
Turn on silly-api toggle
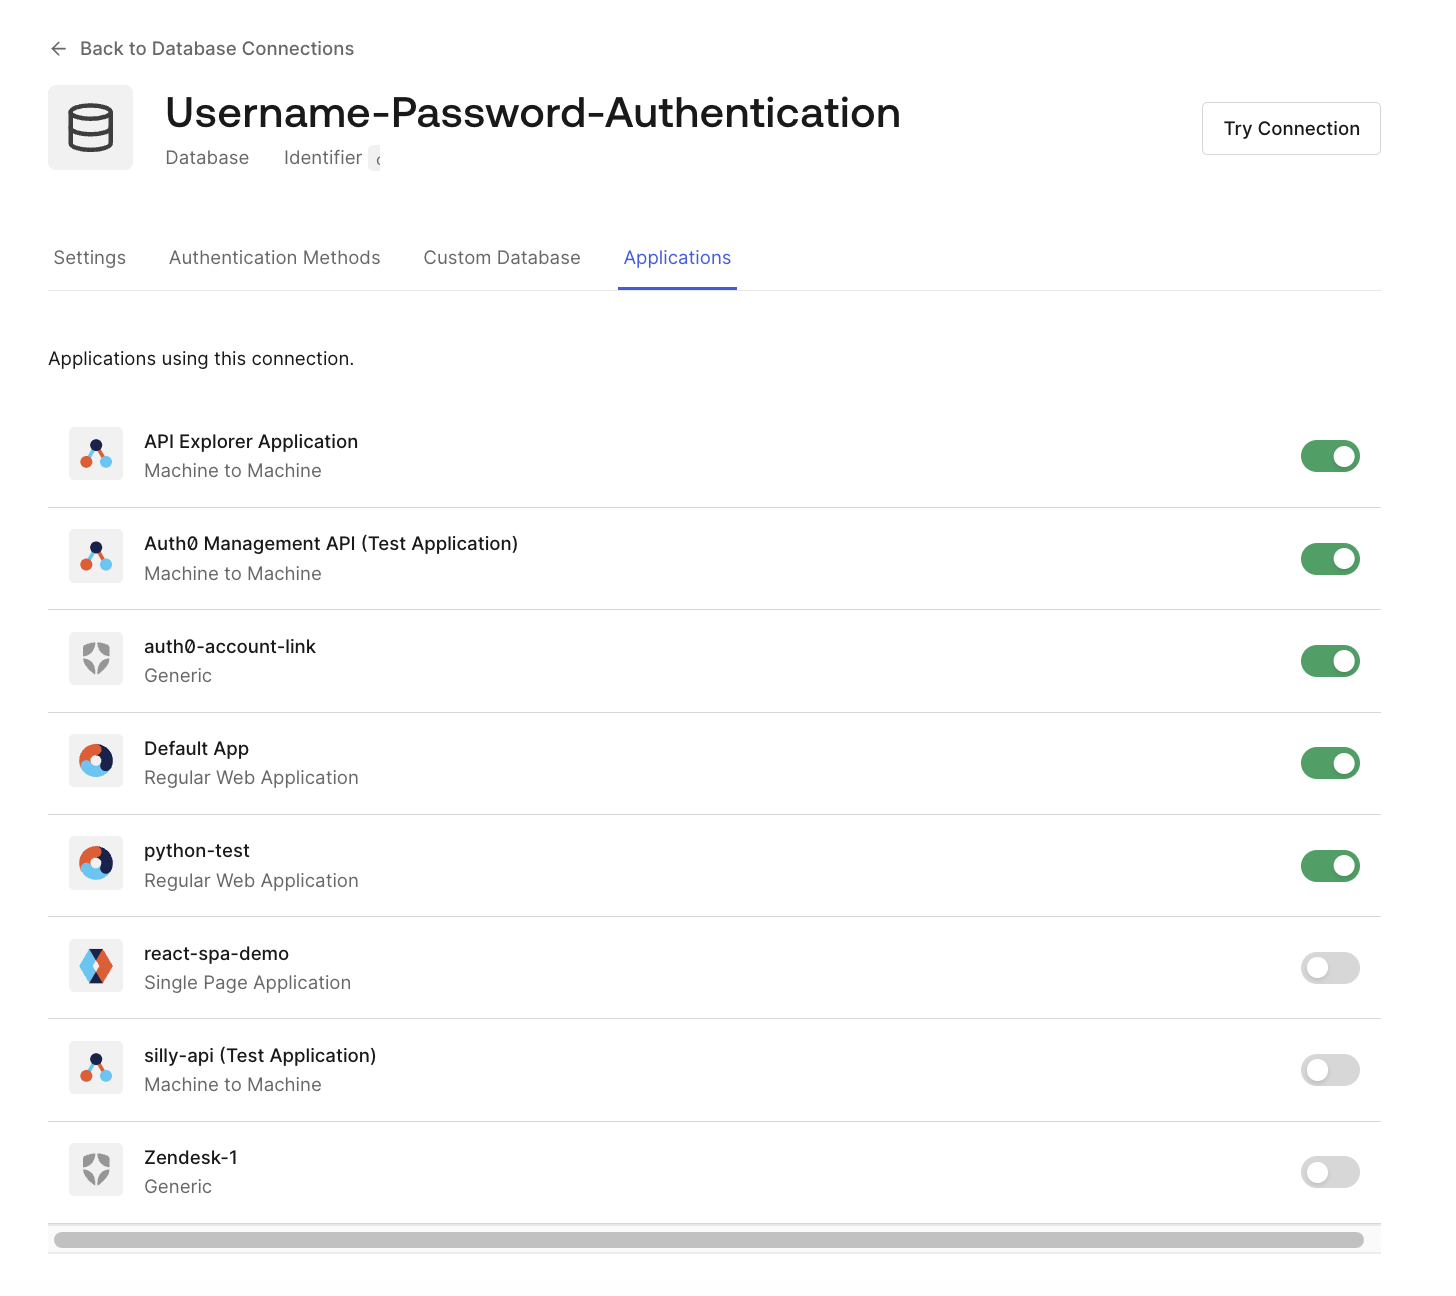[1330, 1070]
